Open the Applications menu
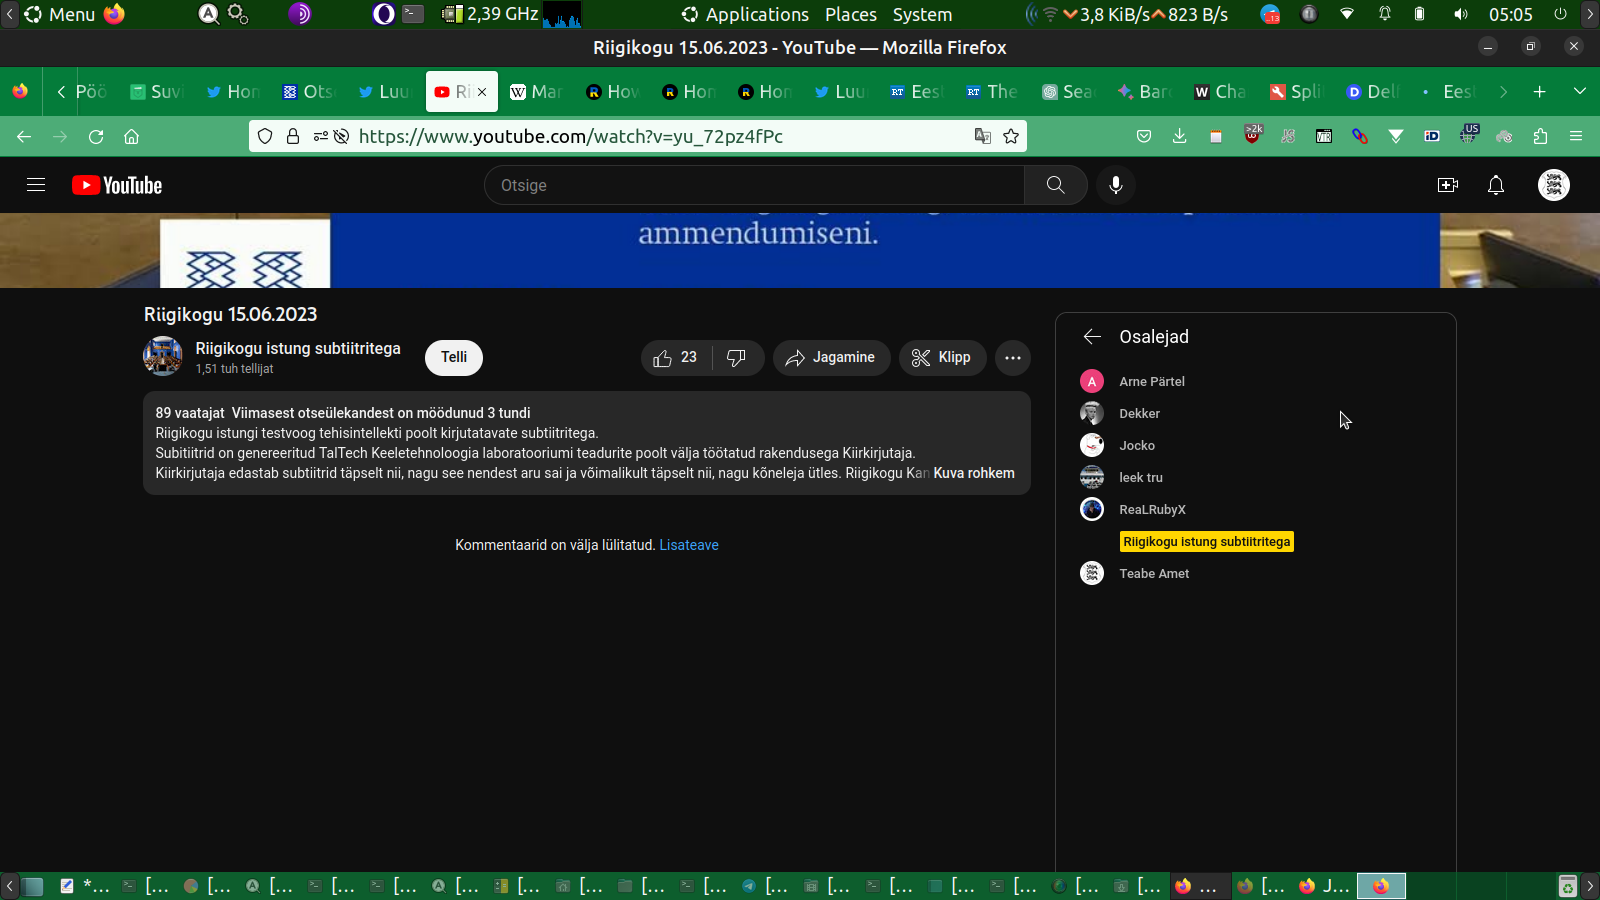This screenshot has width=1600, height=900. coord(746,14)
